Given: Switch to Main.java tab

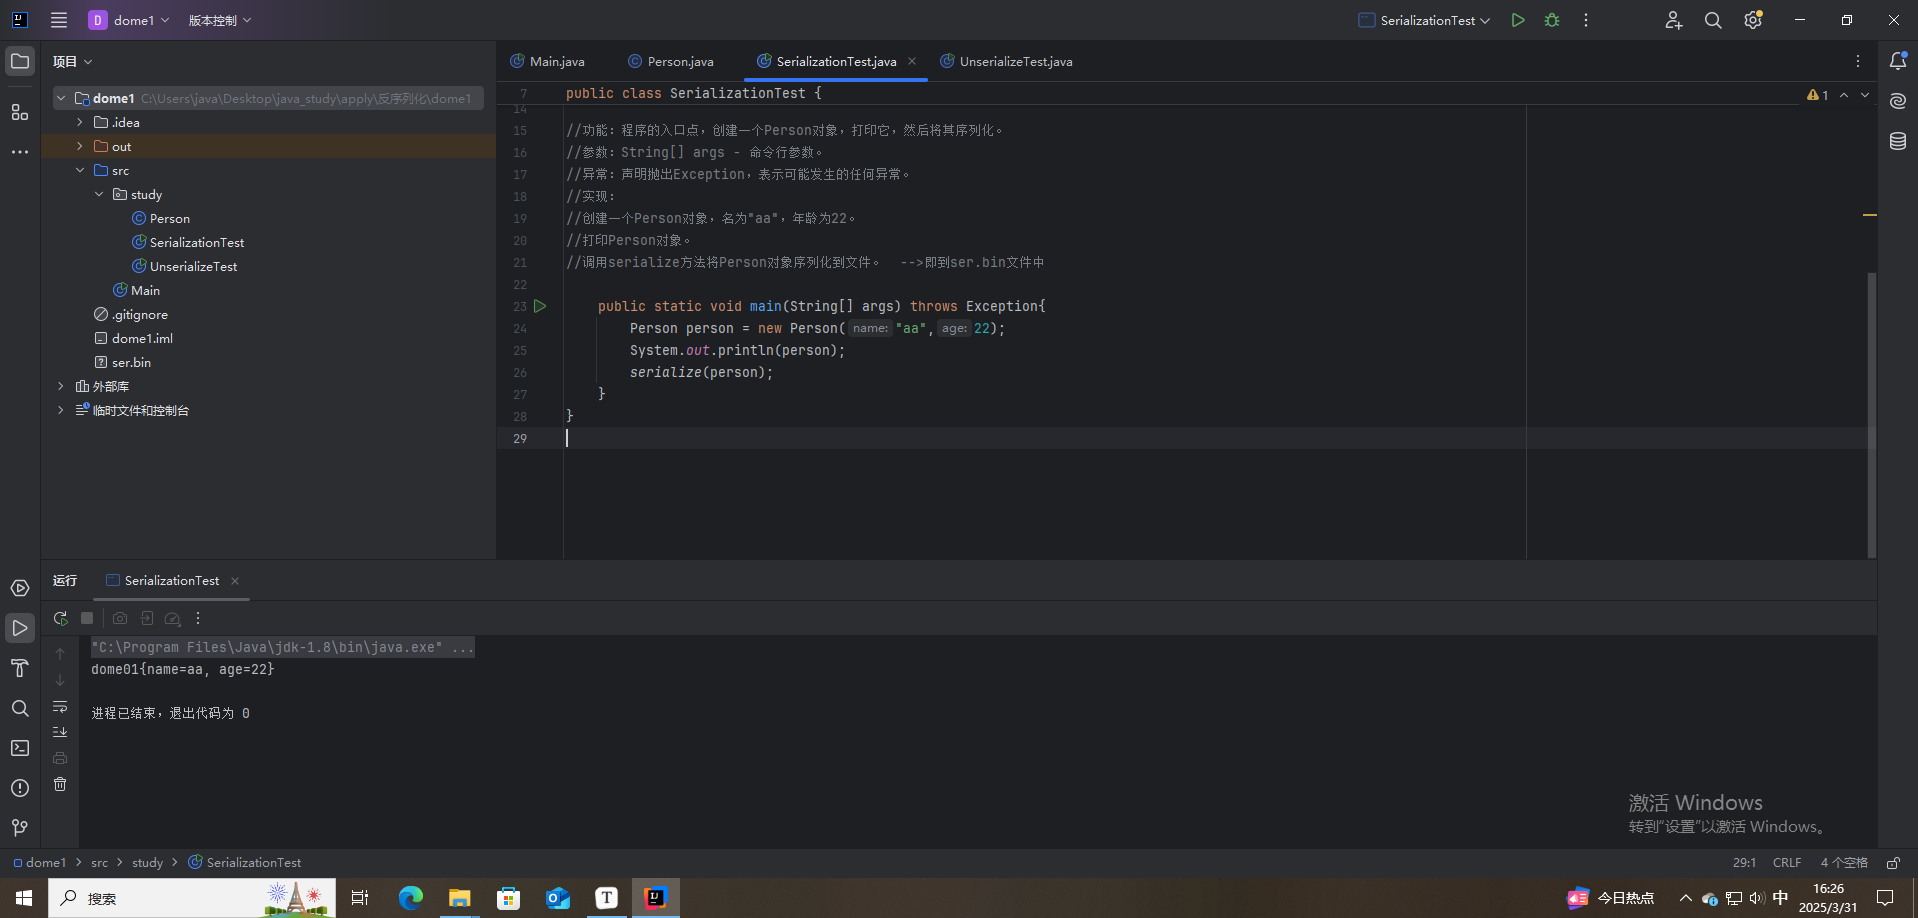Looking at the screenshot, I should click(x=547, y=61).
